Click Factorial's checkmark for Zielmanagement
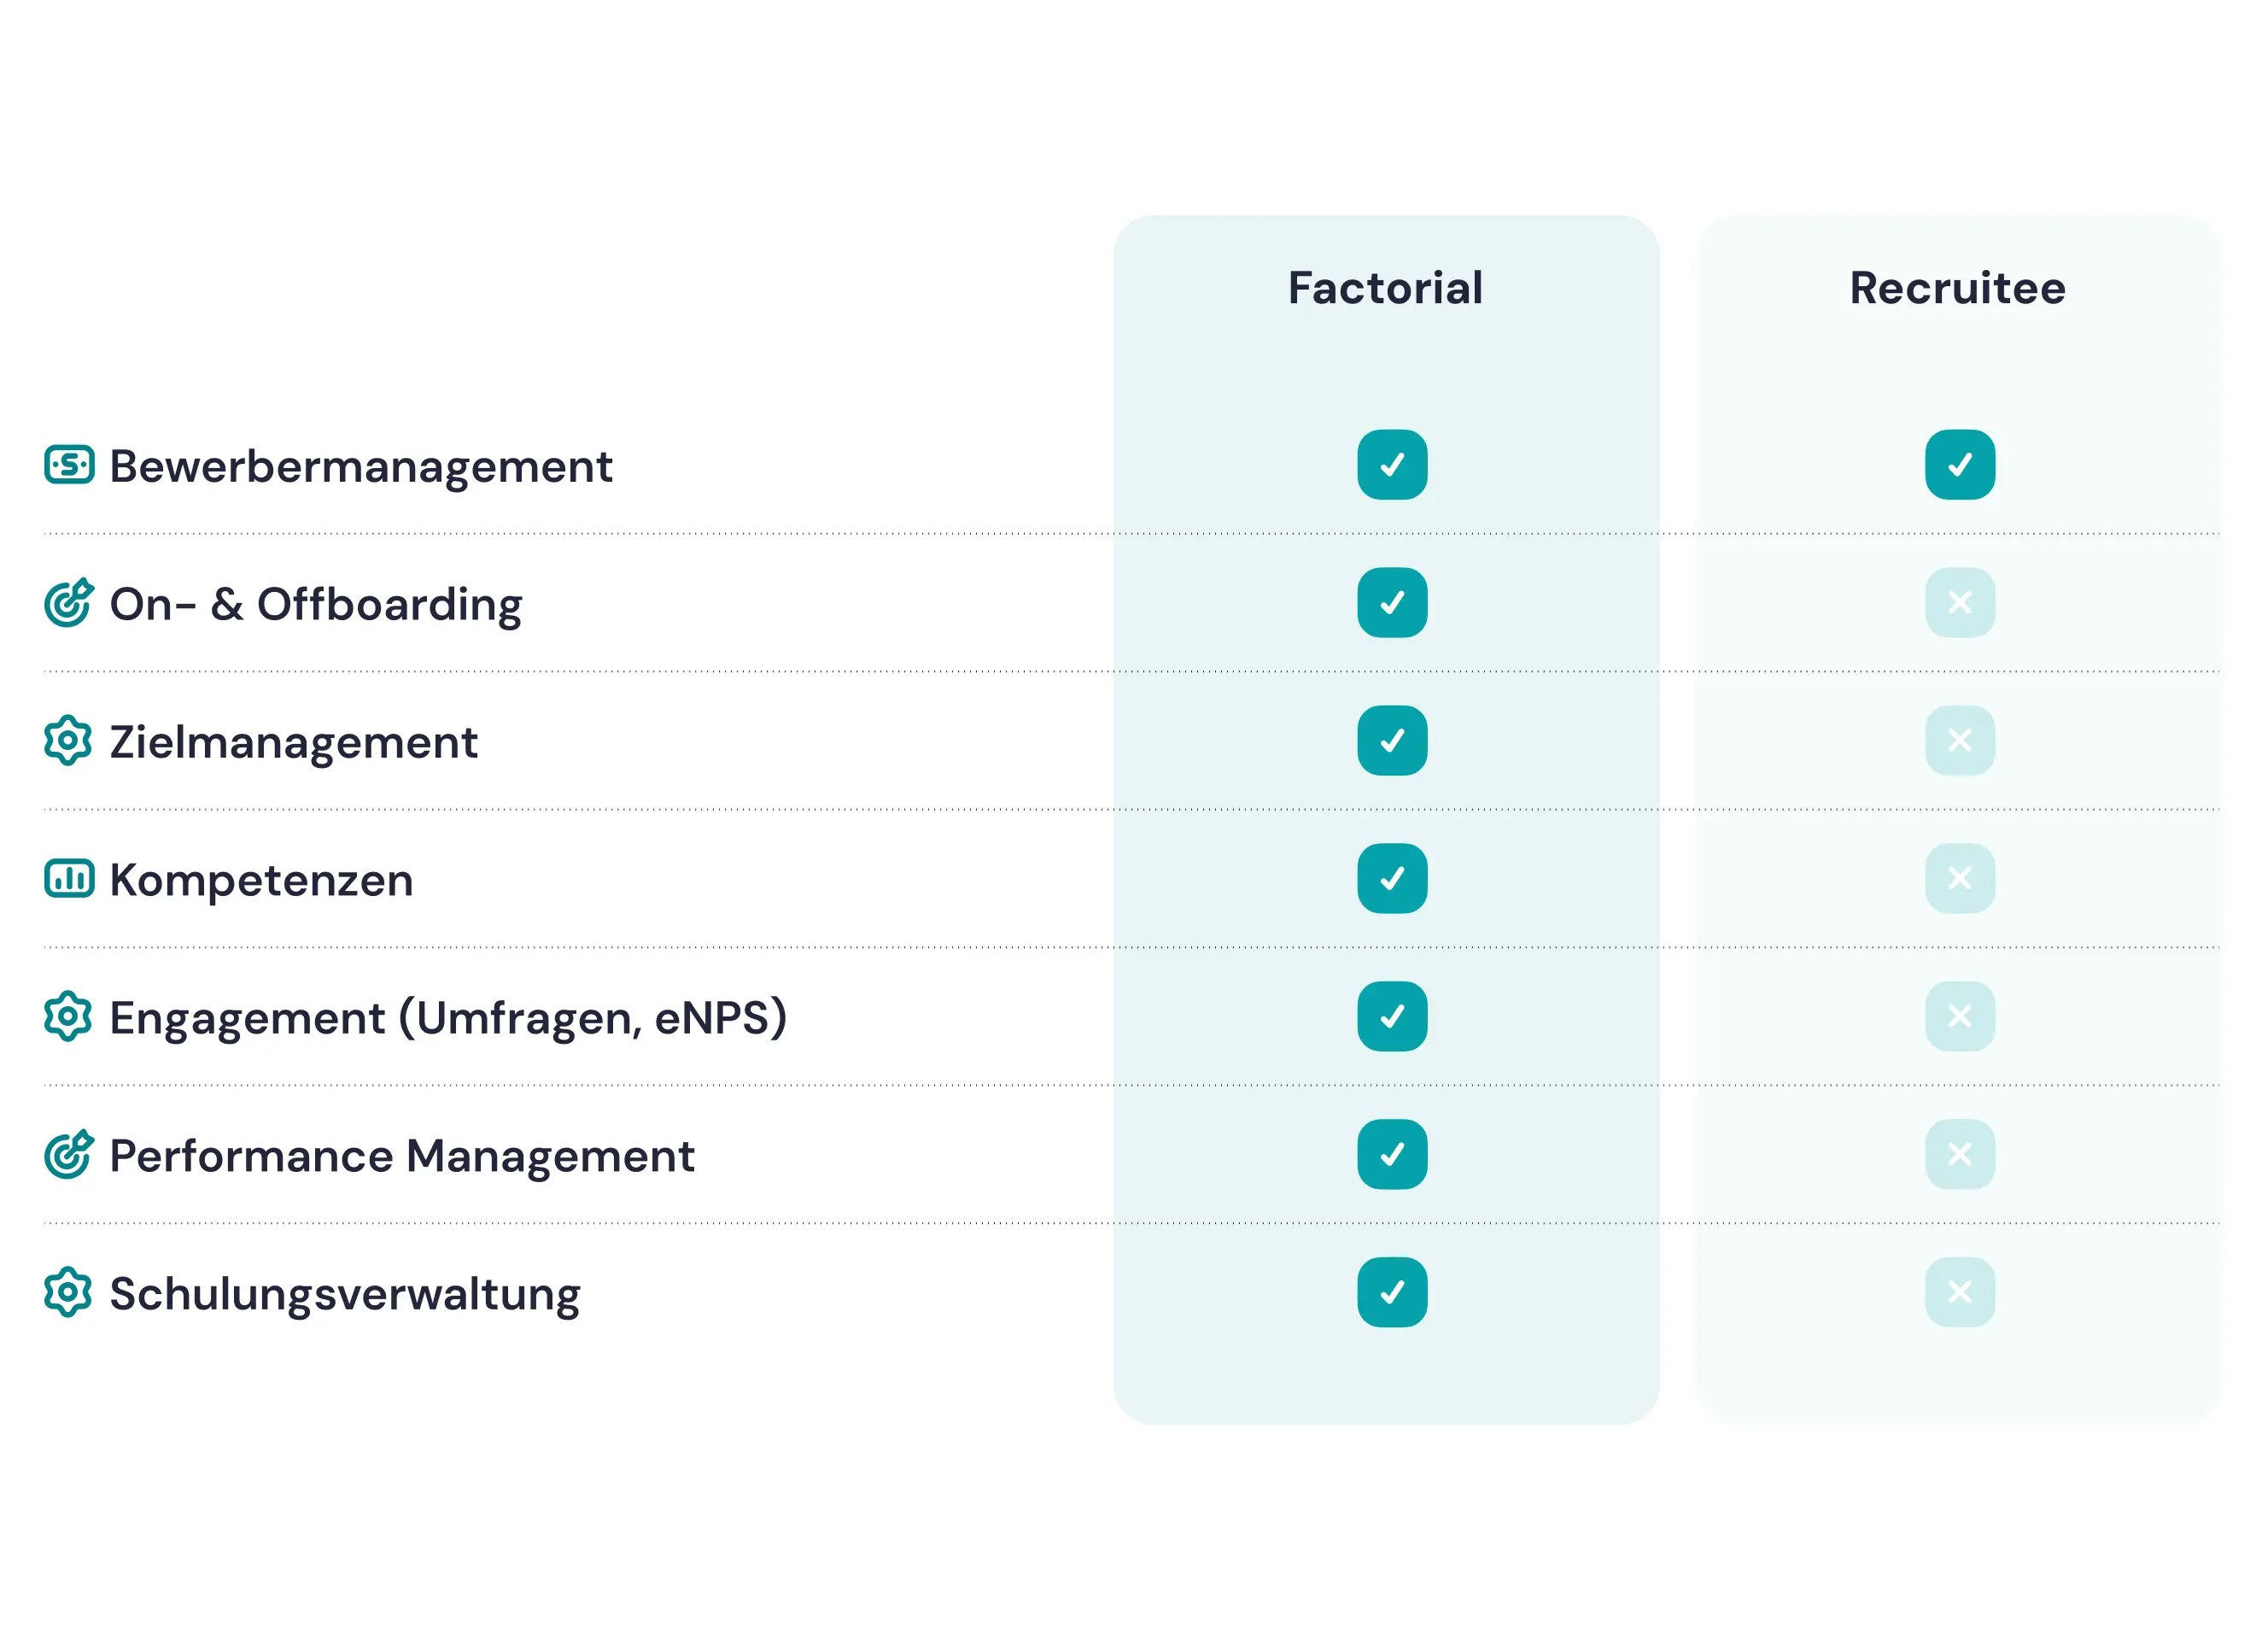Image resolution: width=2268 pixels, height=1640 pixels. point(1391,741)
